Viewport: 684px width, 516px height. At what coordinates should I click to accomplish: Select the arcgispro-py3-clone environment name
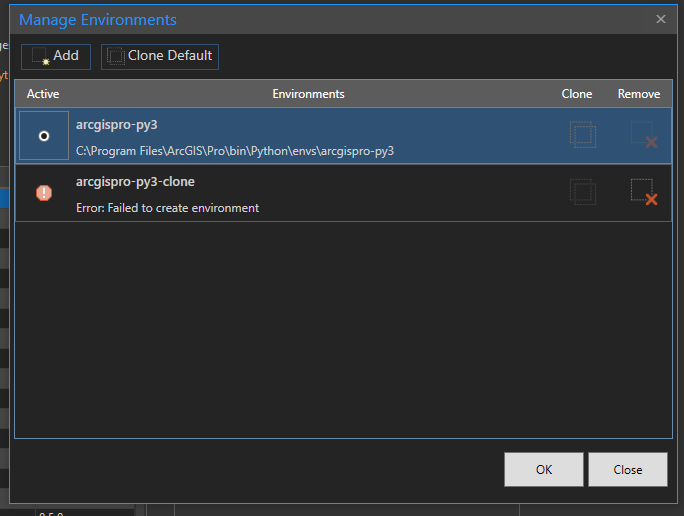point(135,182)
